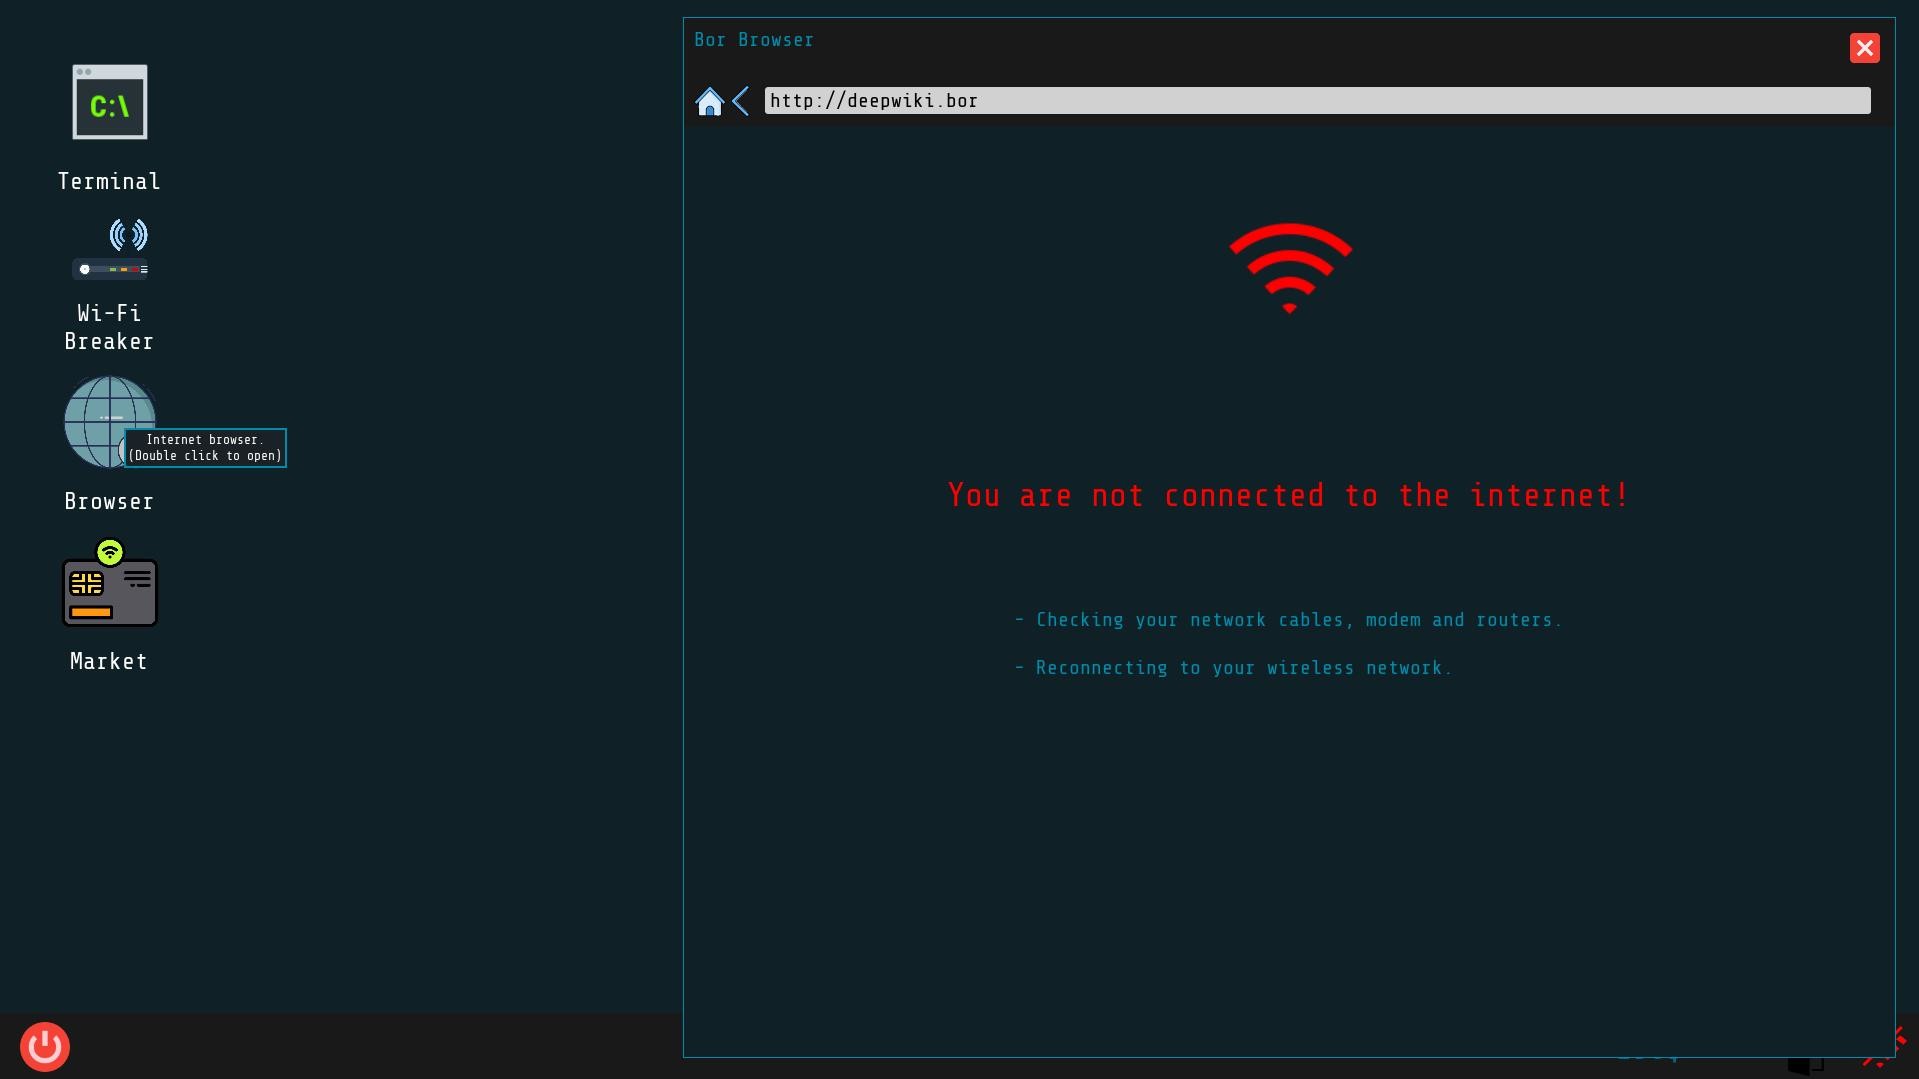This screenshot has width=1919, height=1079.
Task: Launch the Wi-Fi Breaker tool
Action: point(110,247)
